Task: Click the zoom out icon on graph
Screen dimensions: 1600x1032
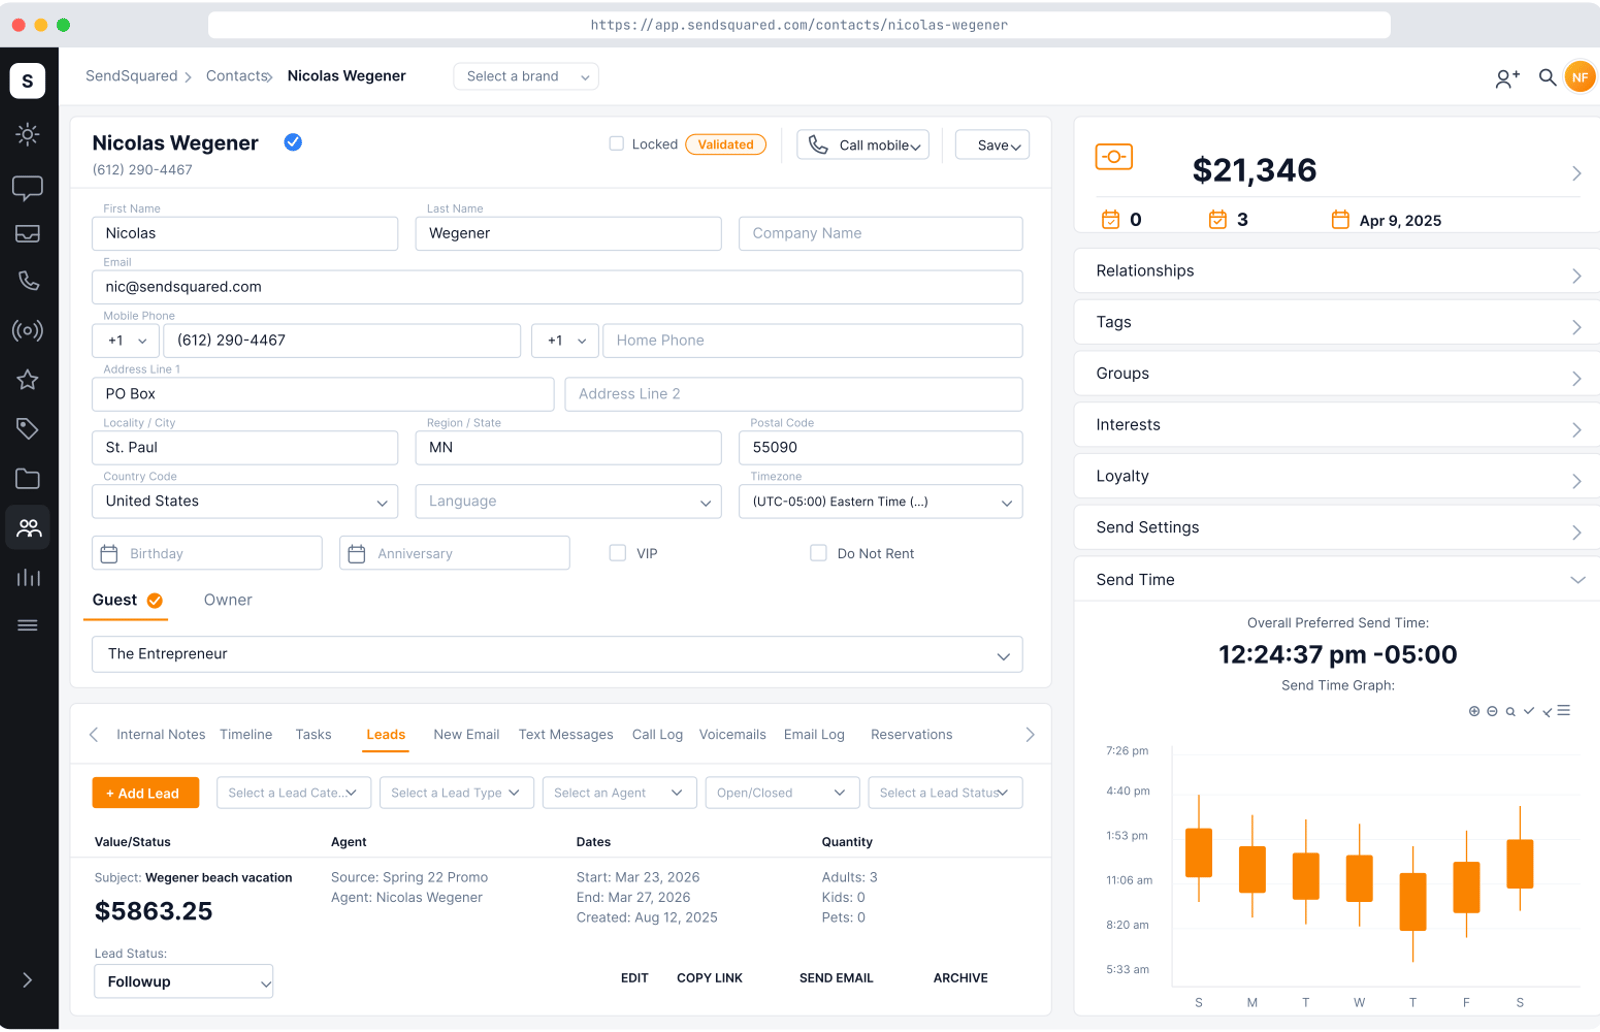Action: pyautogui.click(x=1492, y=711)
